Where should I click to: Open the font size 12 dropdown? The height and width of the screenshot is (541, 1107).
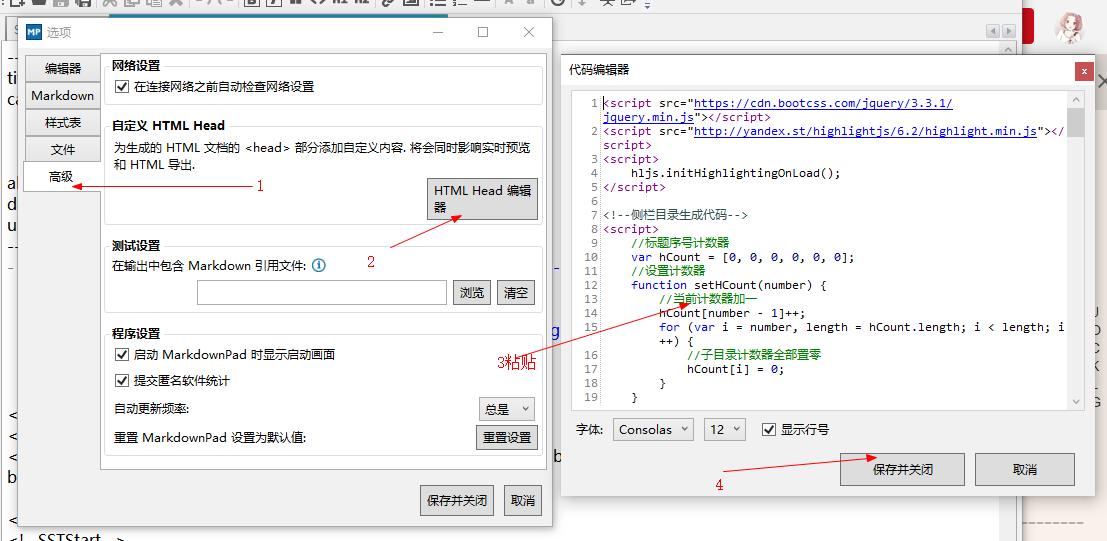point(724,429)
